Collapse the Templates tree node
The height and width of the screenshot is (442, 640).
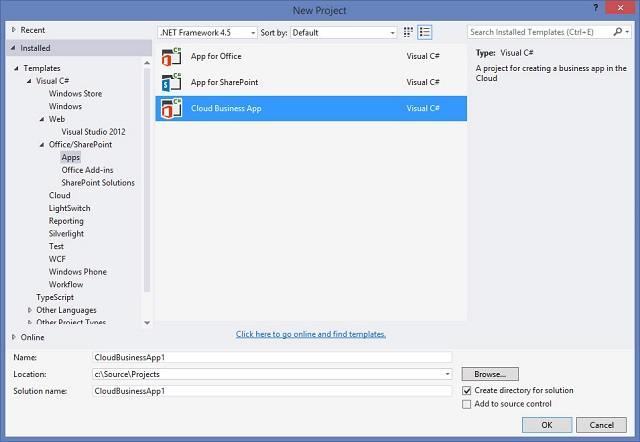coord(16,68)
